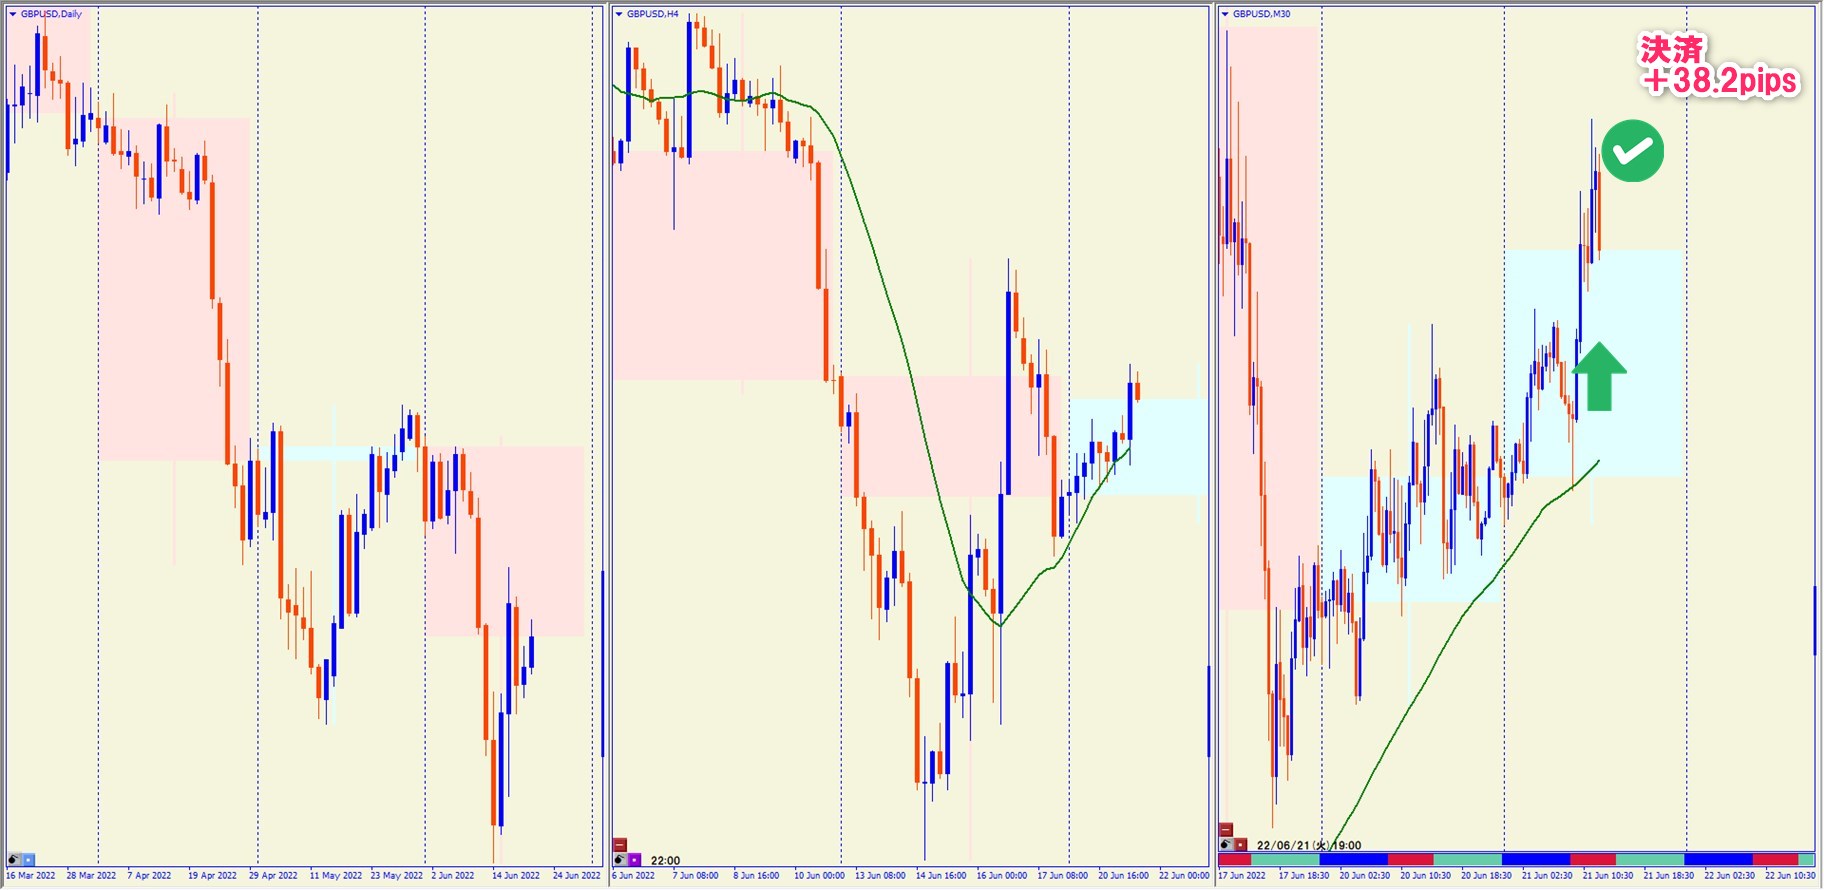
Task: Click the purple square button in H4 chart
Action: pos(635,859)
